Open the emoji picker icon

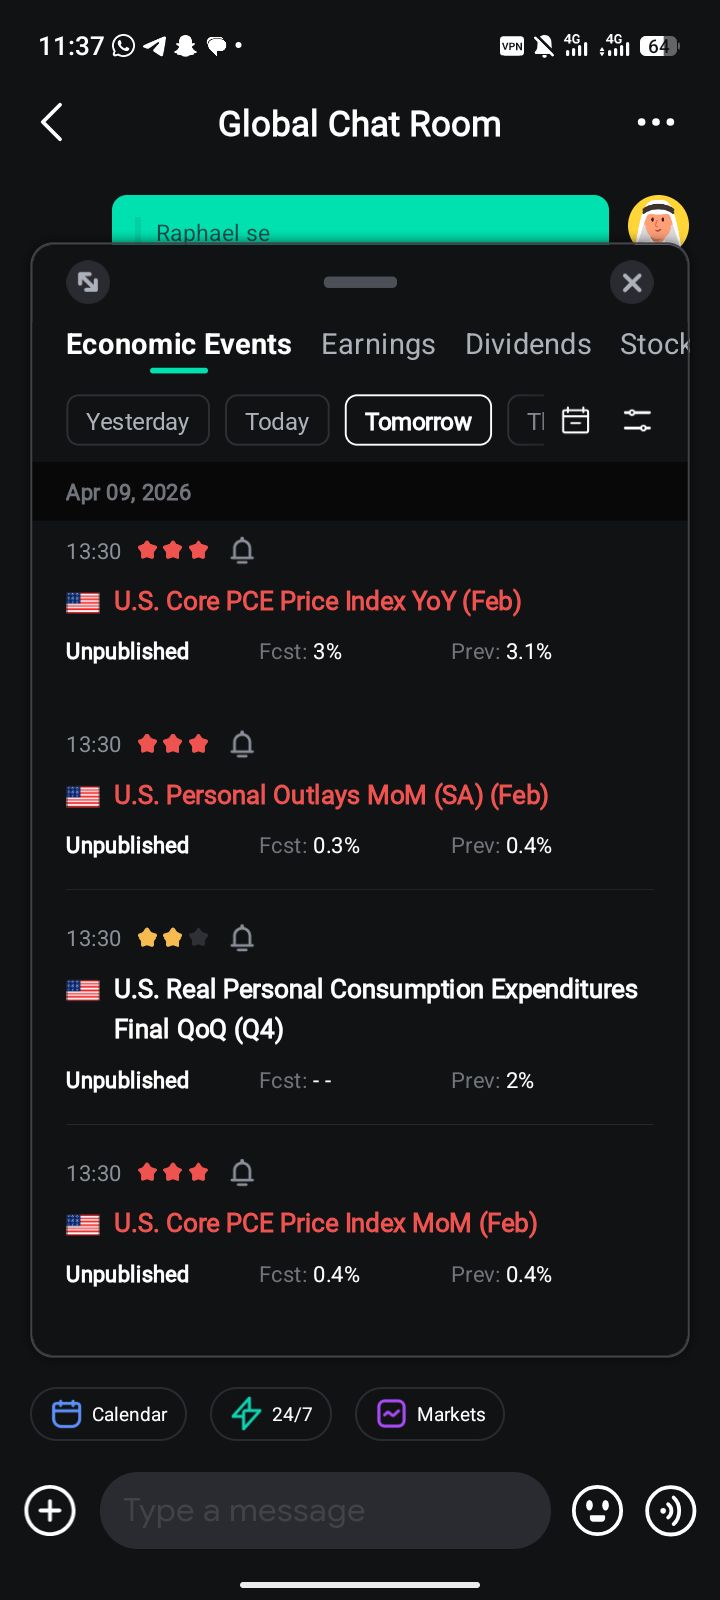coord(597,1510)
